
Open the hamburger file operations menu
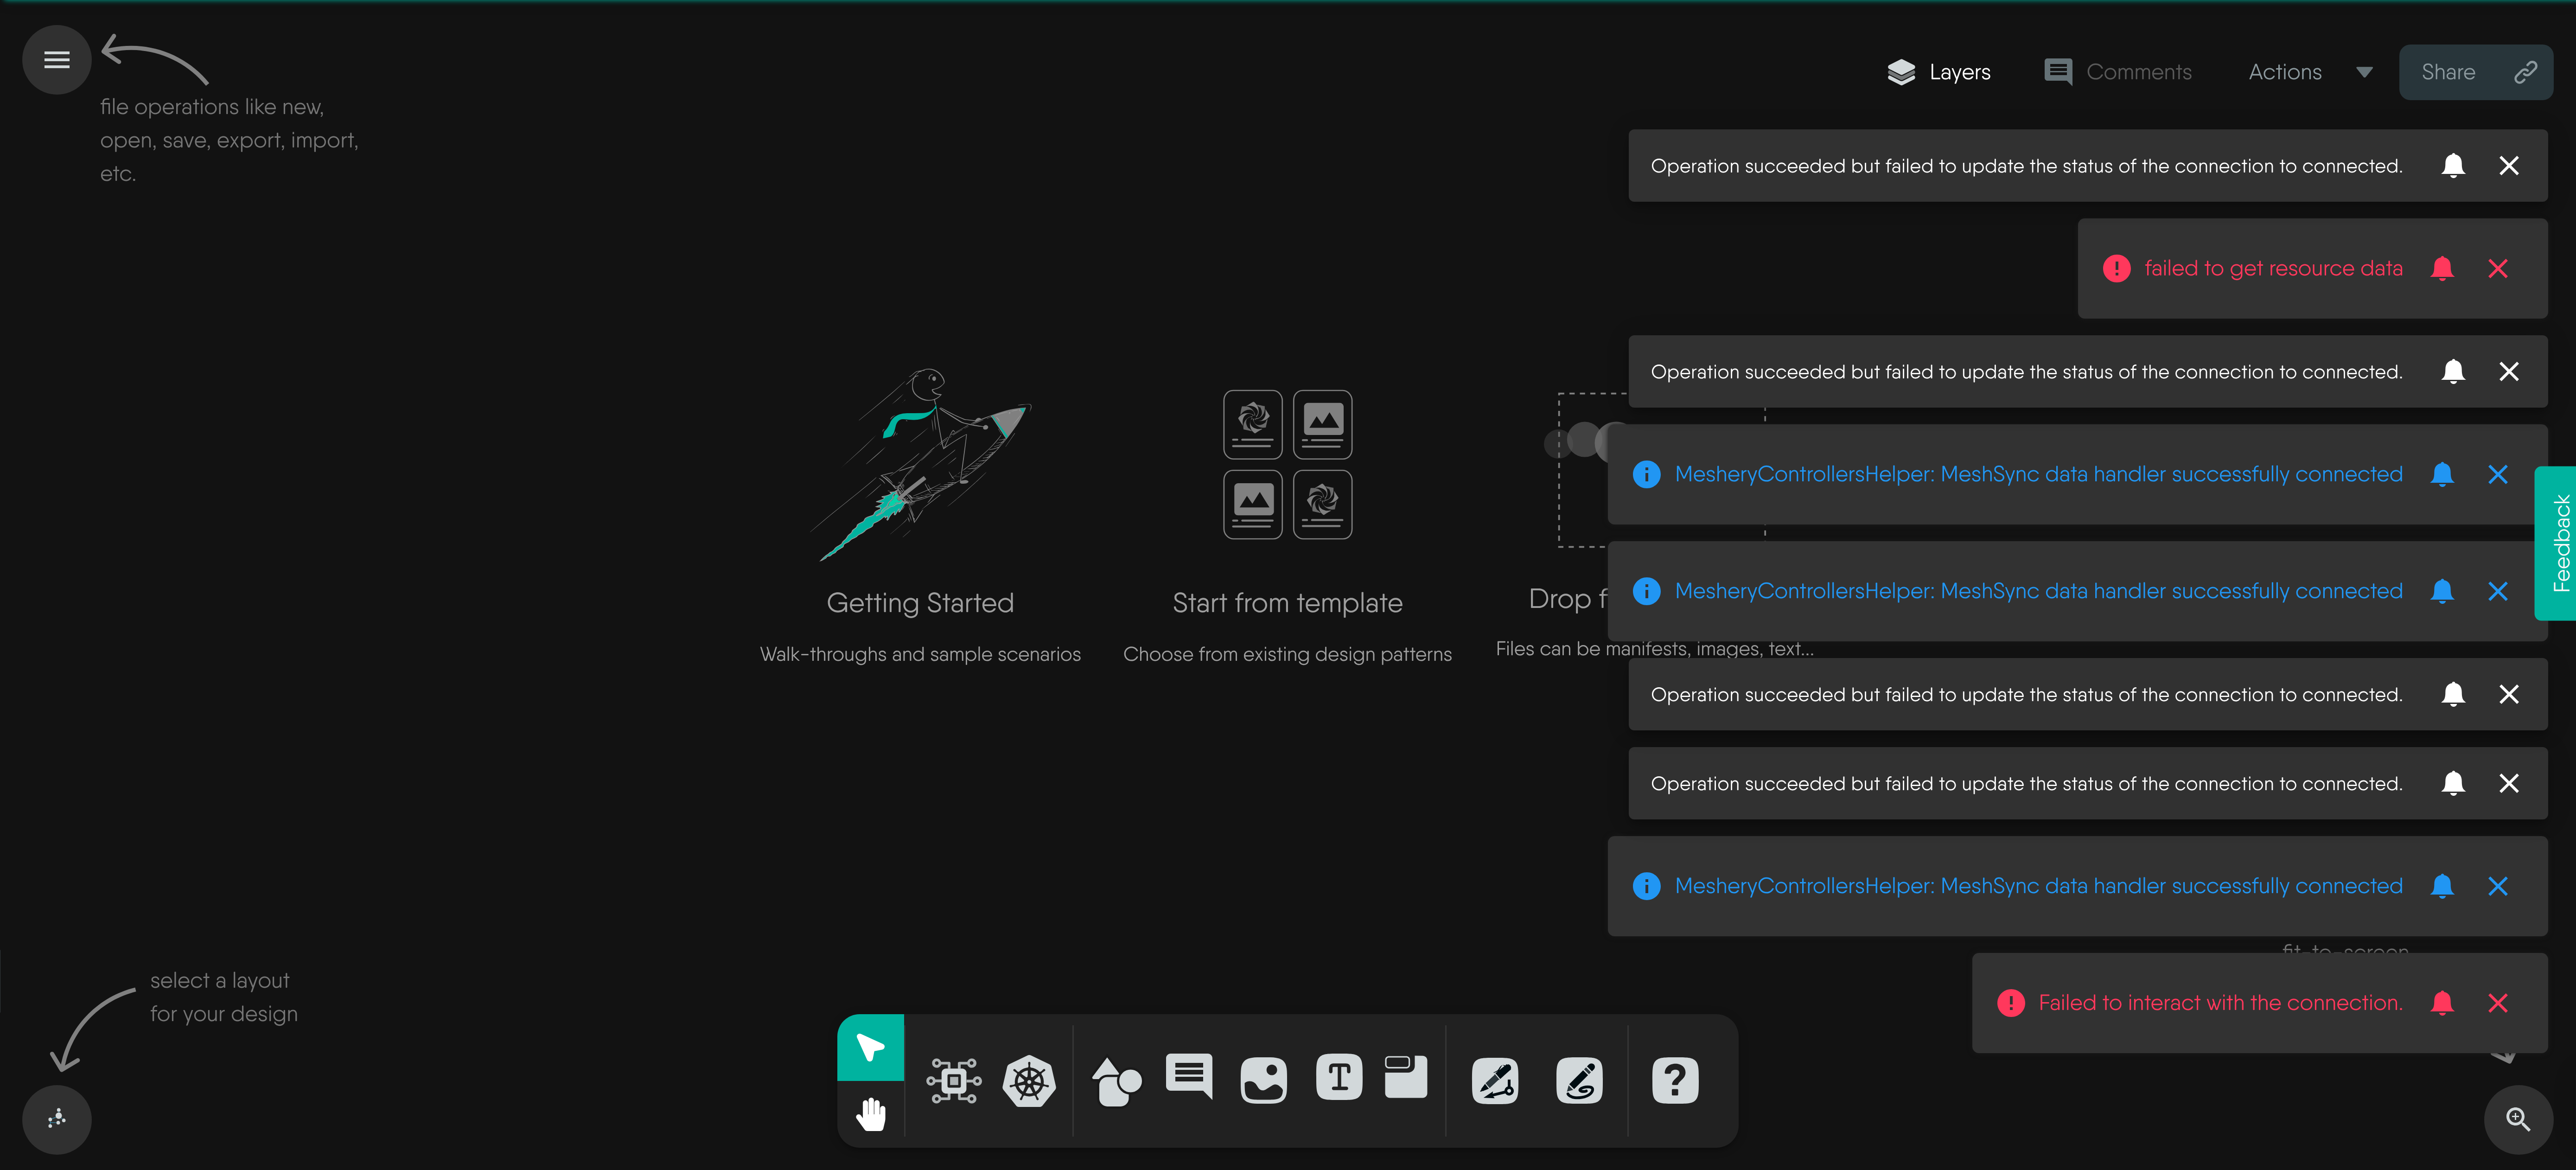(x=57, y=60)
